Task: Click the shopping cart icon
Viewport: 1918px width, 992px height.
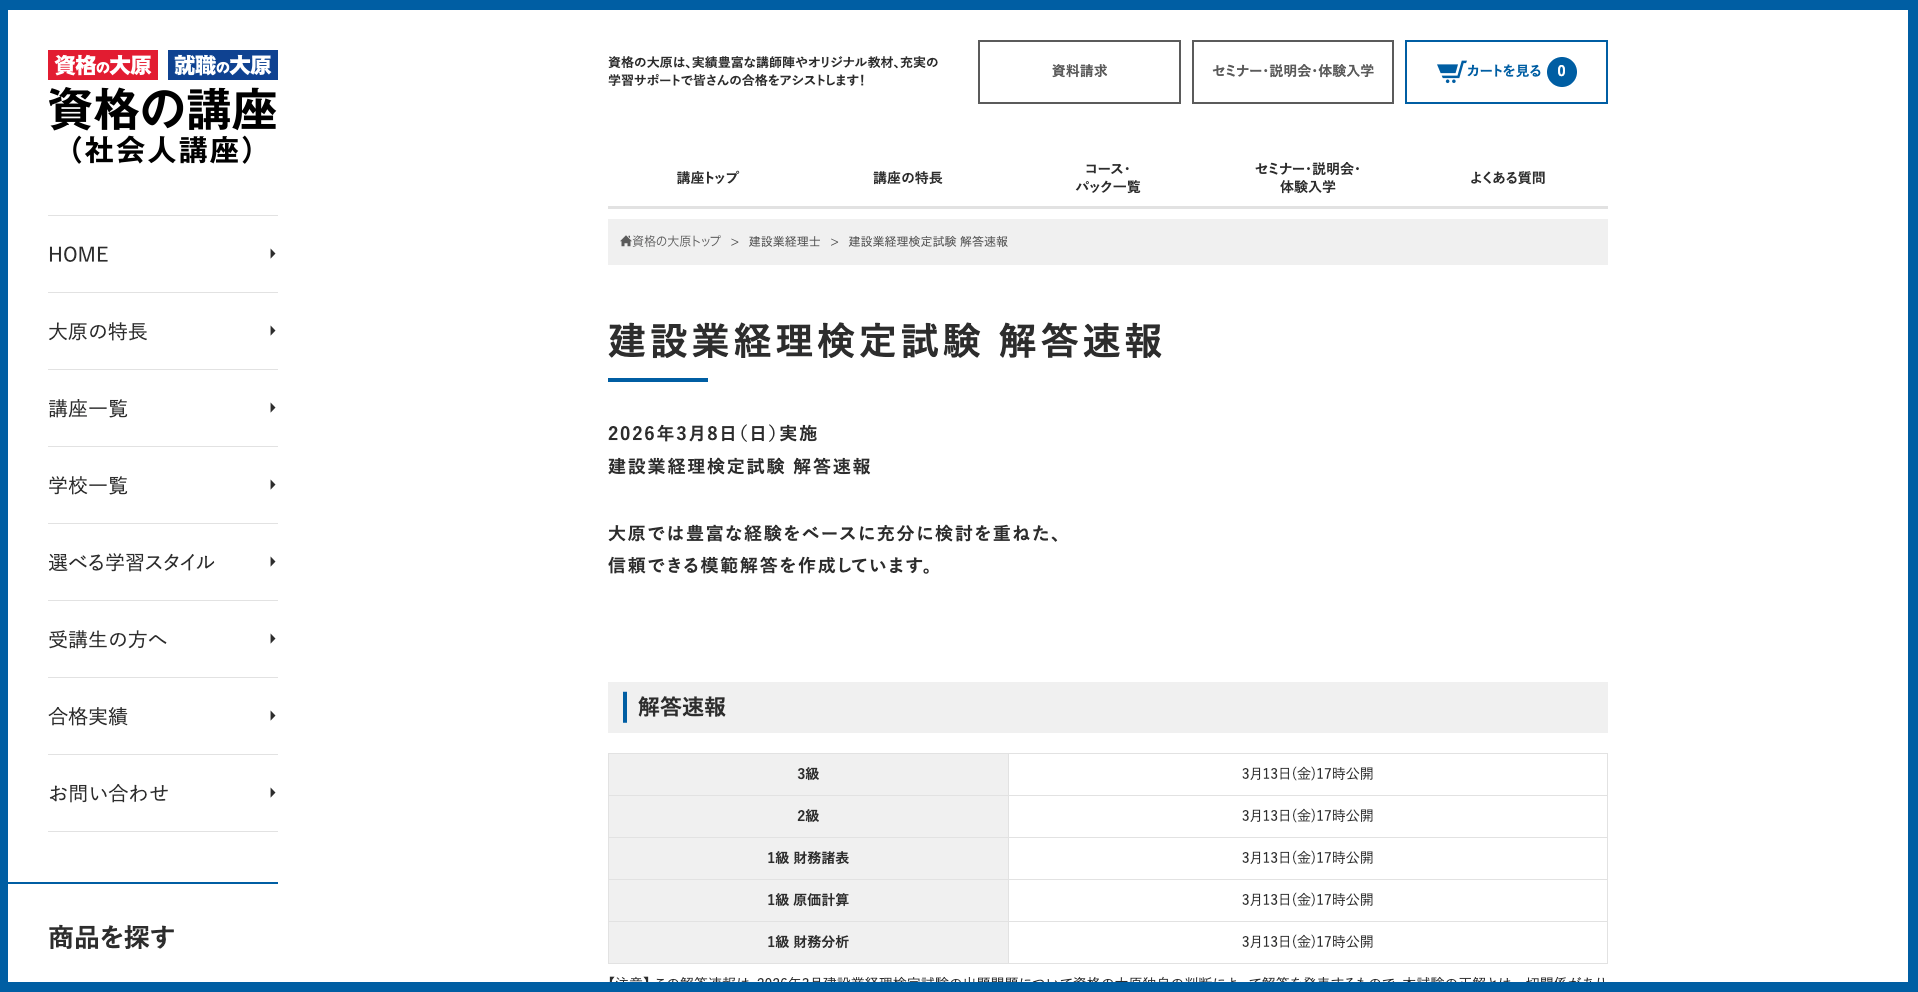Action: (1450, 71)
